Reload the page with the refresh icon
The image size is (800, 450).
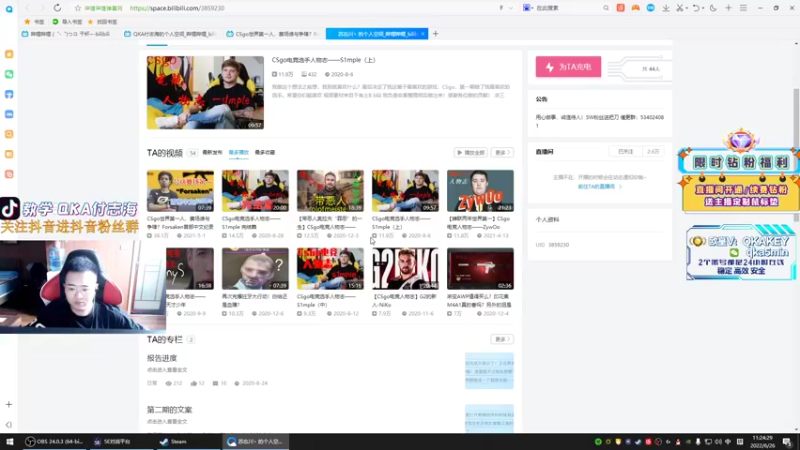(57, 8)
